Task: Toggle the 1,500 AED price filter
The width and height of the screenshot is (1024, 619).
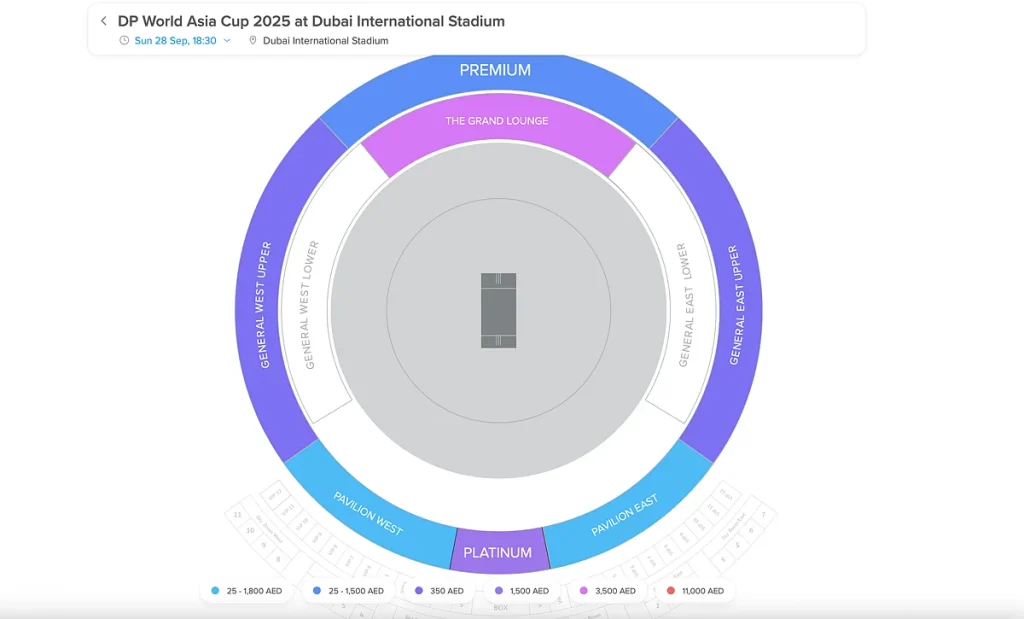Action: pos(521,591)
